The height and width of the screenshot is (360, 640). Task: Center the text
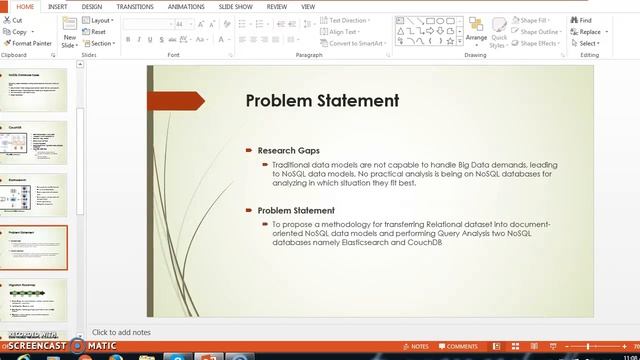(253, 40)
